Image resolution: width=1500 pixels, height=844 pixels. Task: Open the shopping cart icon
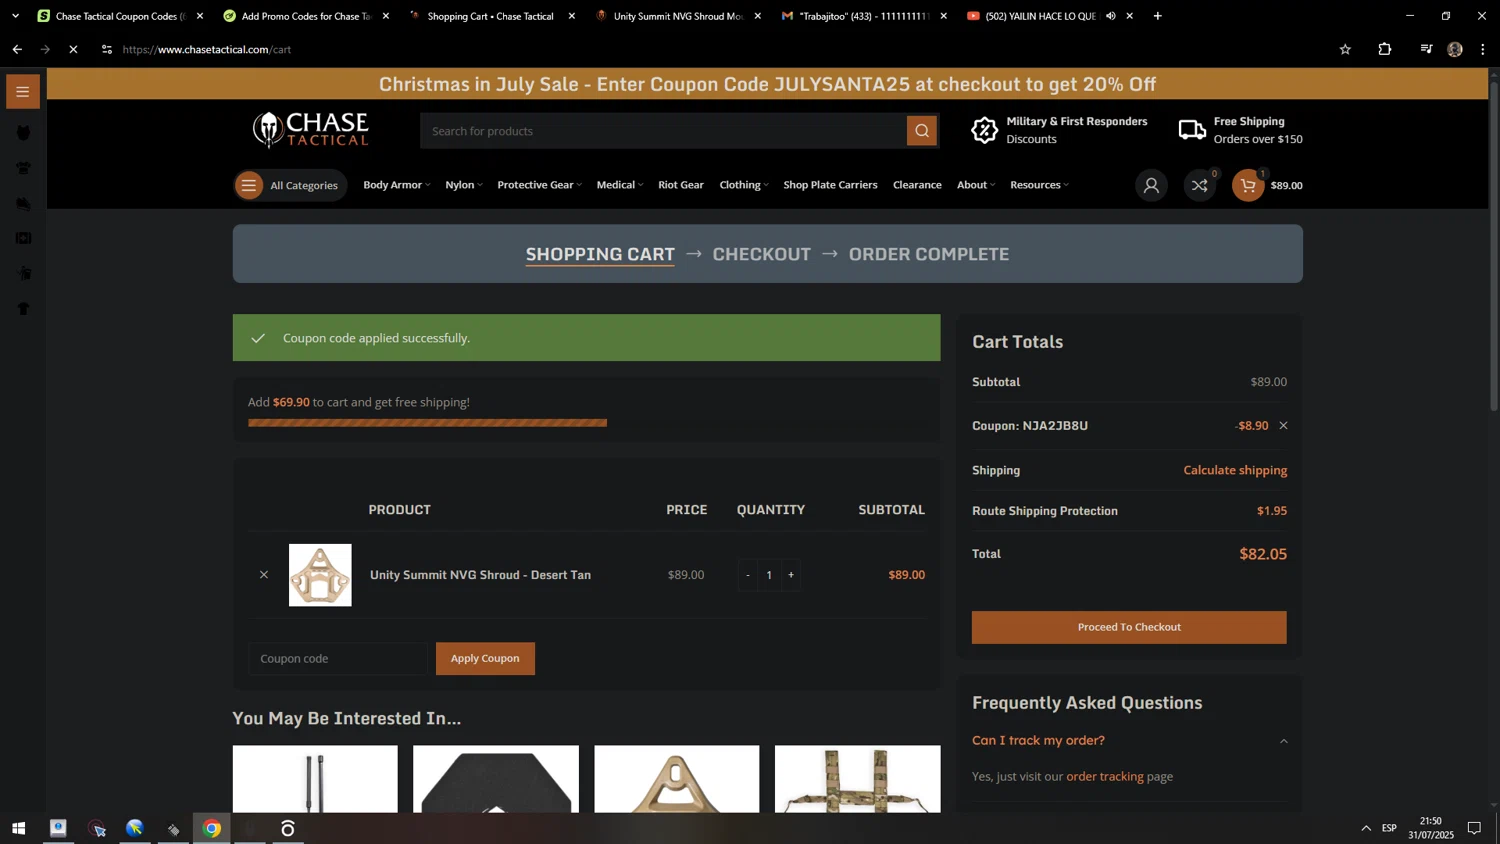(x=1248, y=185)
